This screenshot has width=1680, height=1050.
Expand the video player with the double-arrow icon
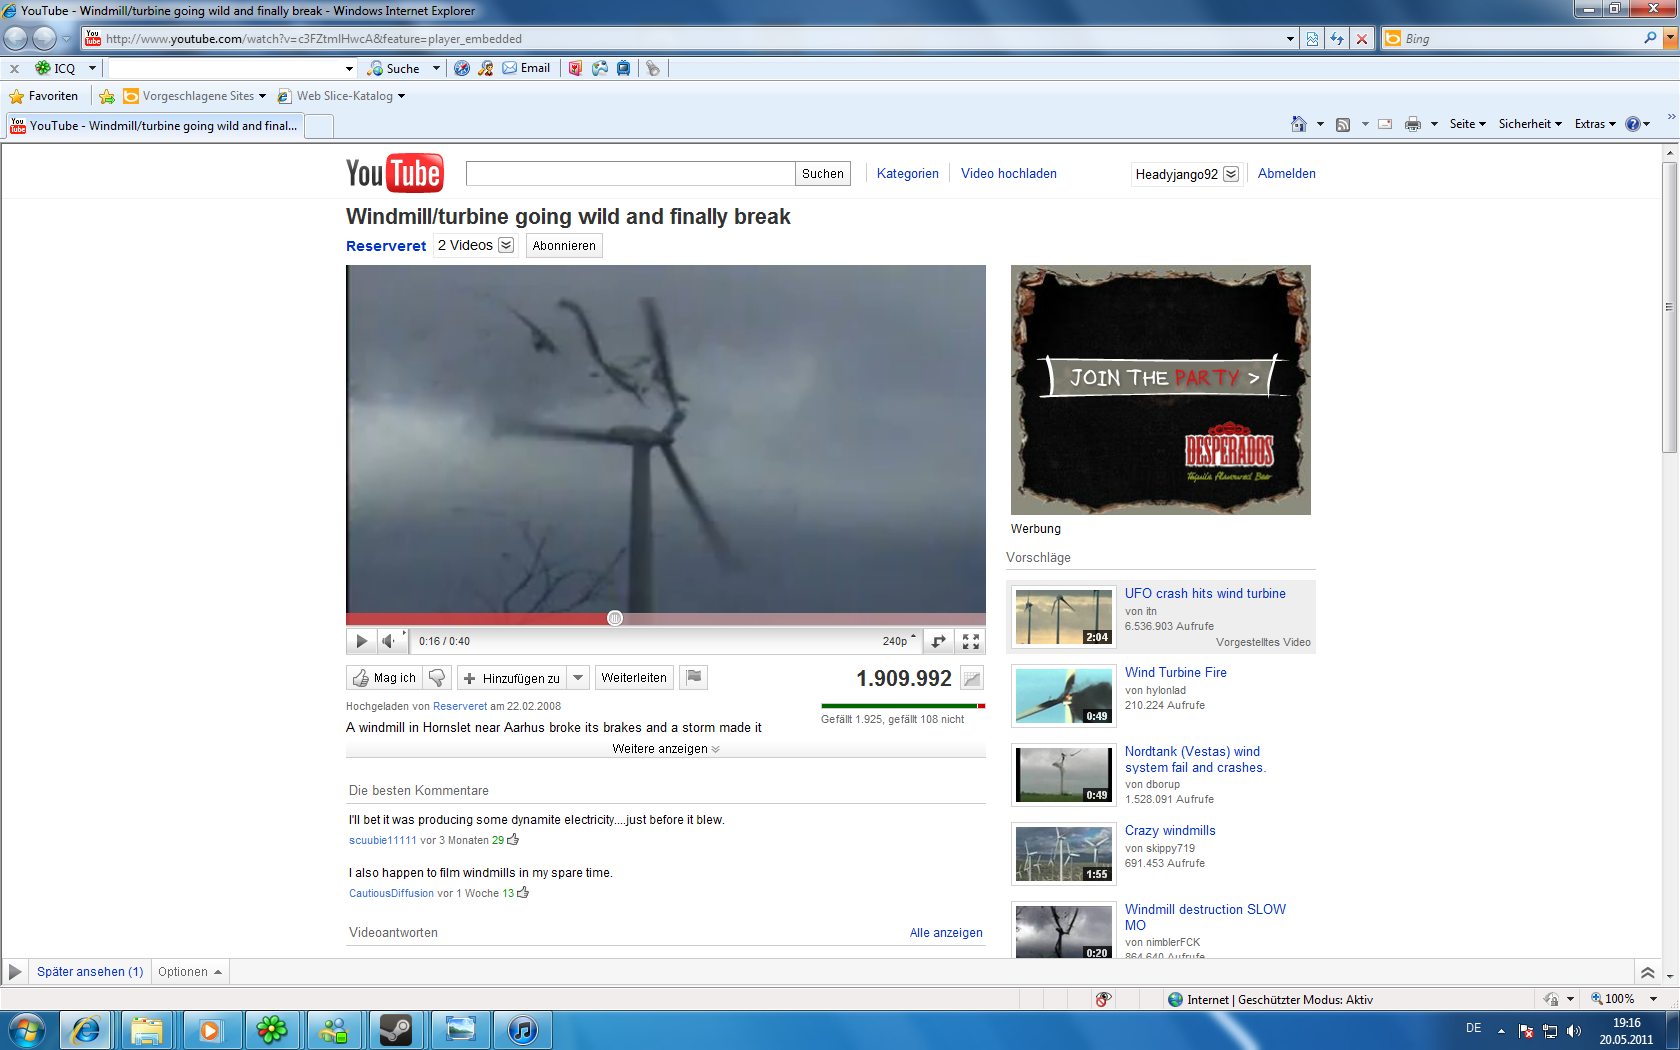point(939,641)
